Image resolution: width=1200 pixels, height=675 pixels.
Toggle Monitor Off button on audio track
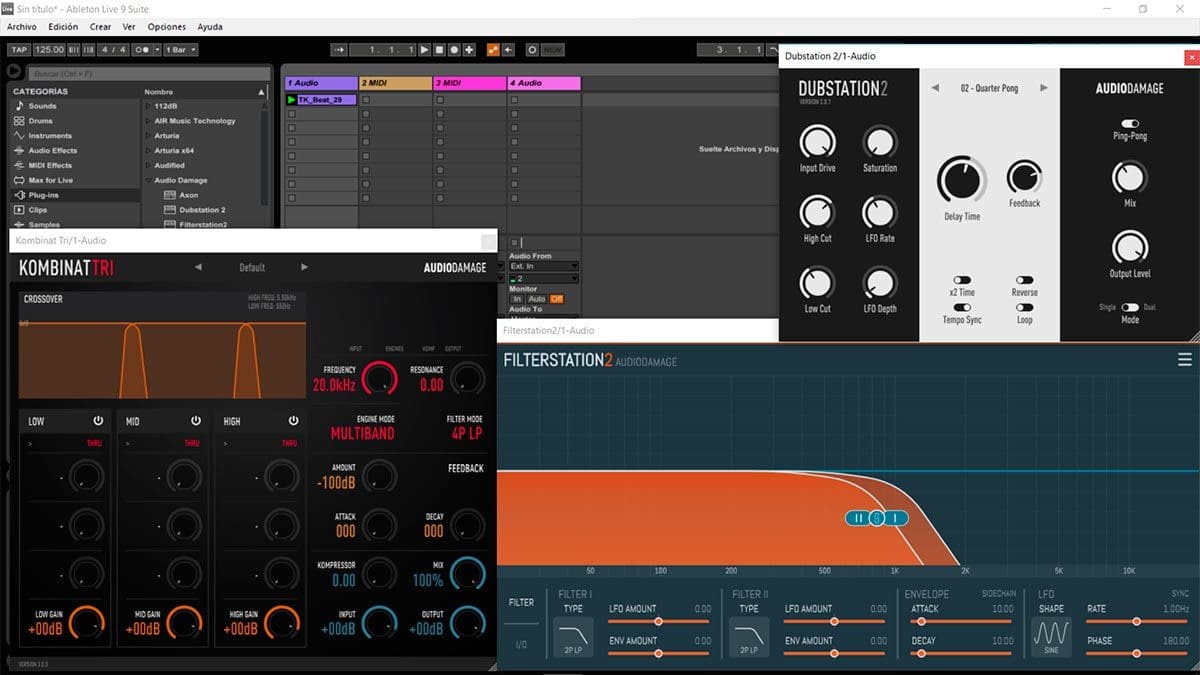point(556,299)
